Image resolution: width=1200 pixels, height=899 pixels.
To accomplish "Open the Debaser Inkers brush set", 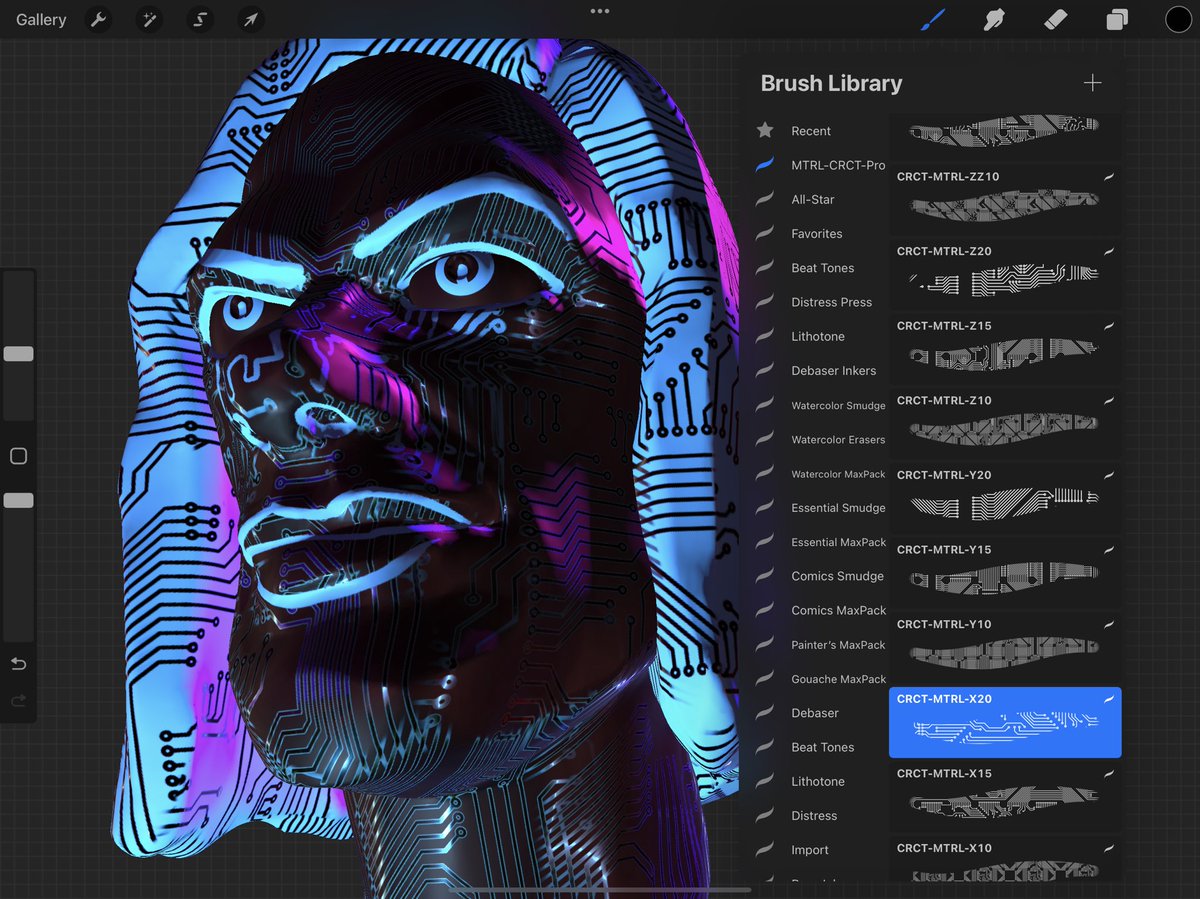I will coord(834,370).
